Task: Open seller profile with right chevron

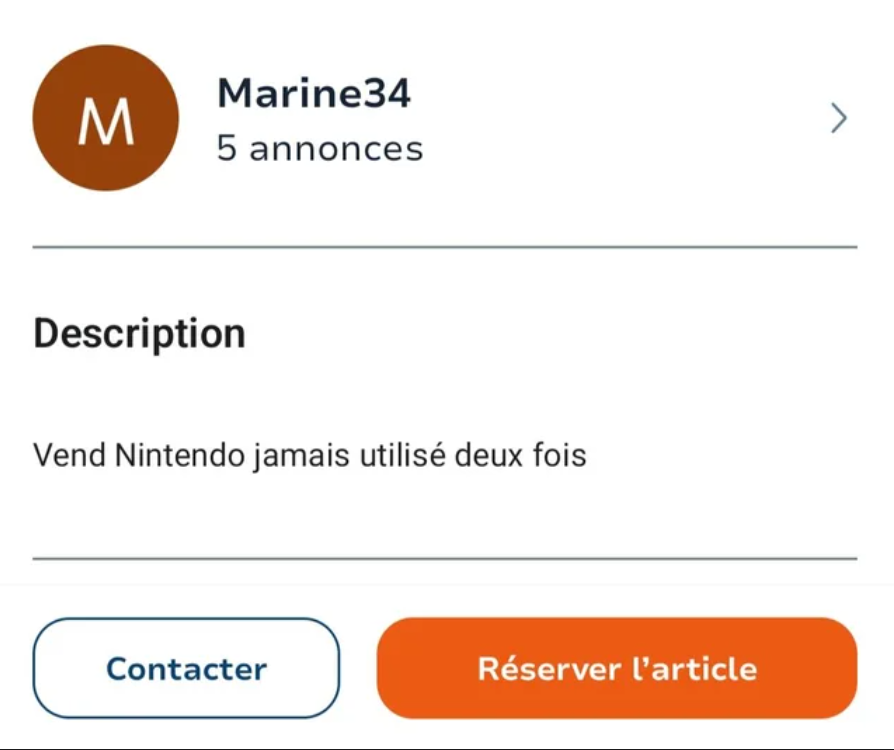Action: [x=838, y=119]
